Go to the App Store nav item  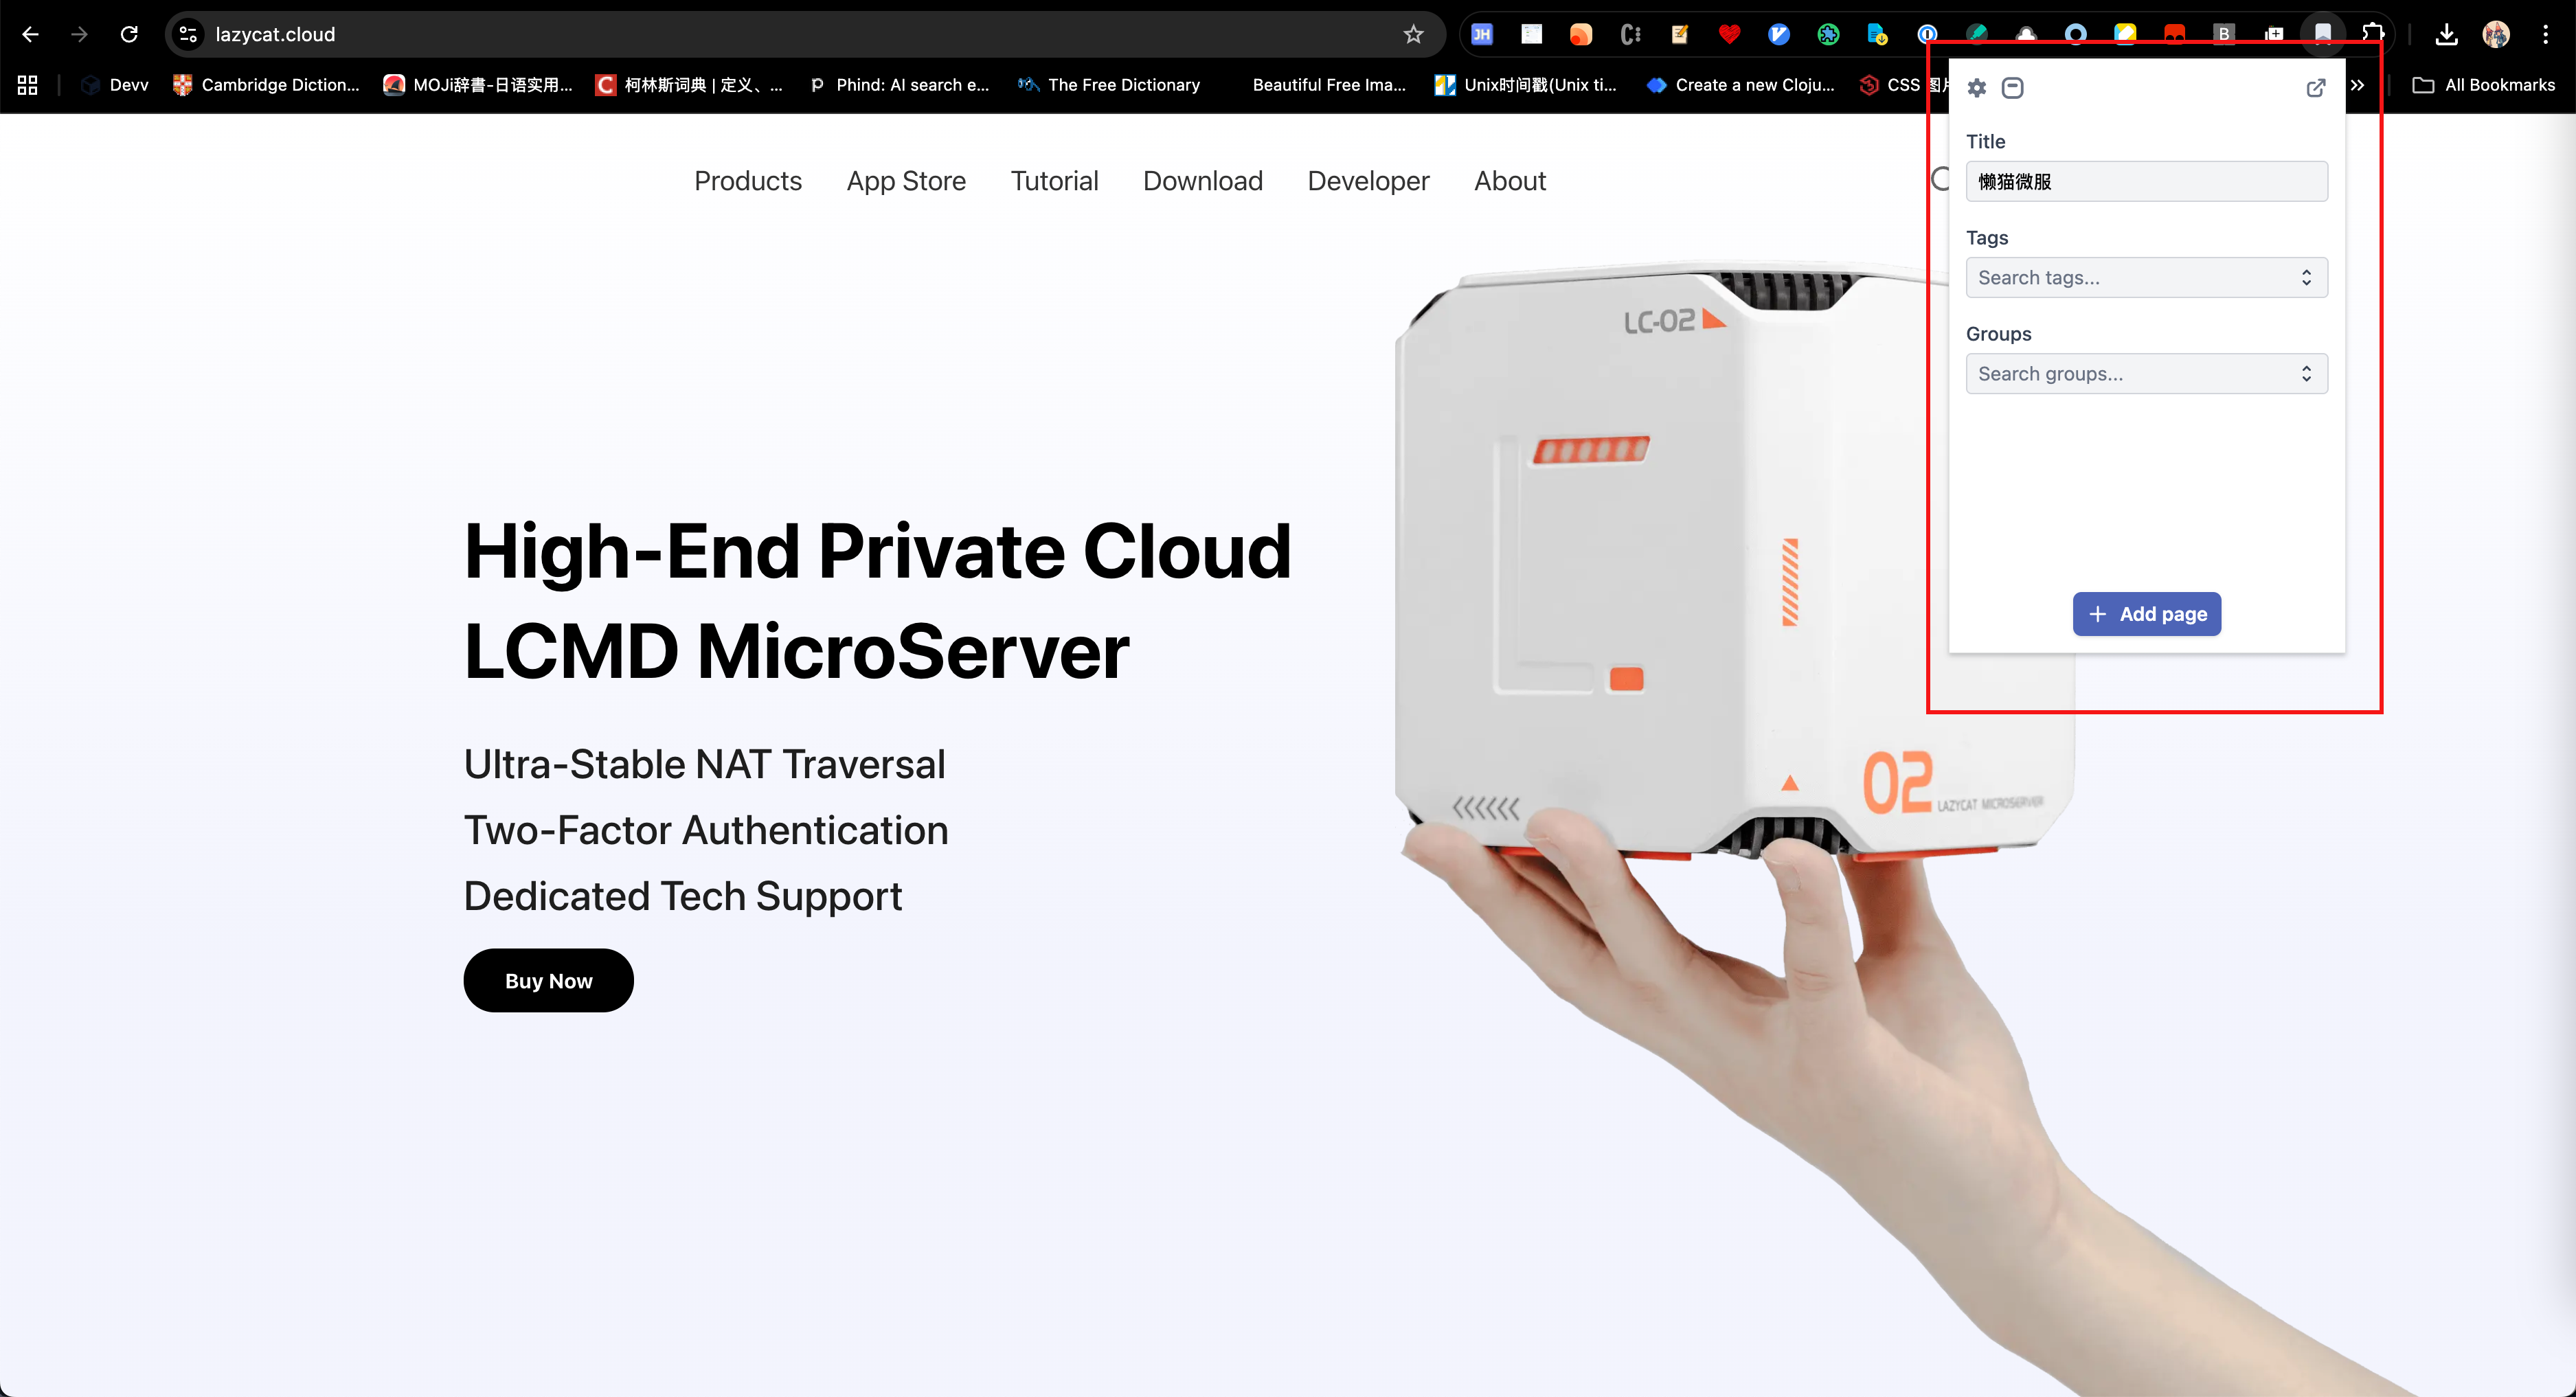tap(906, 181)
